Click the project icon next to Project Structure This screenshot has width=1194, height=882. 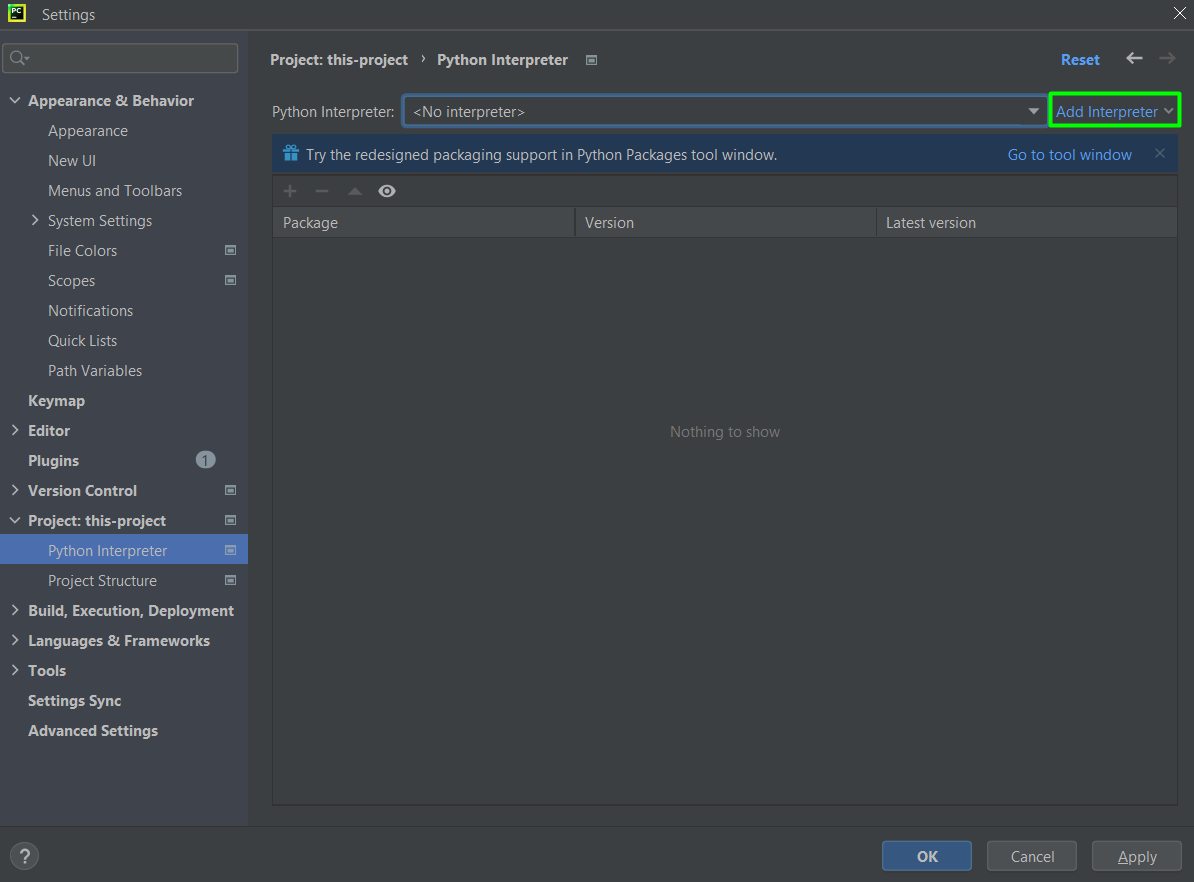tap(231, 580)
